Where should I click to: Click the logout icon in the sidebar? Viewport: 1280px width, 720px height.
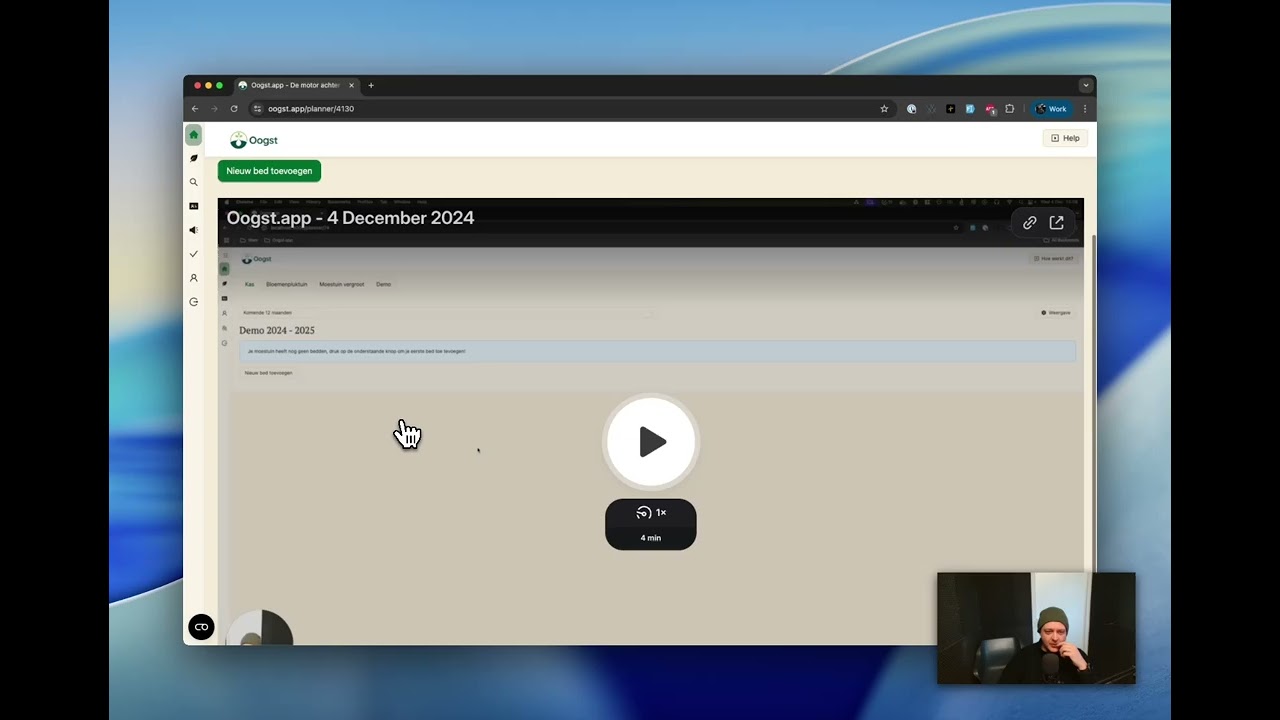tap(194, 302)
